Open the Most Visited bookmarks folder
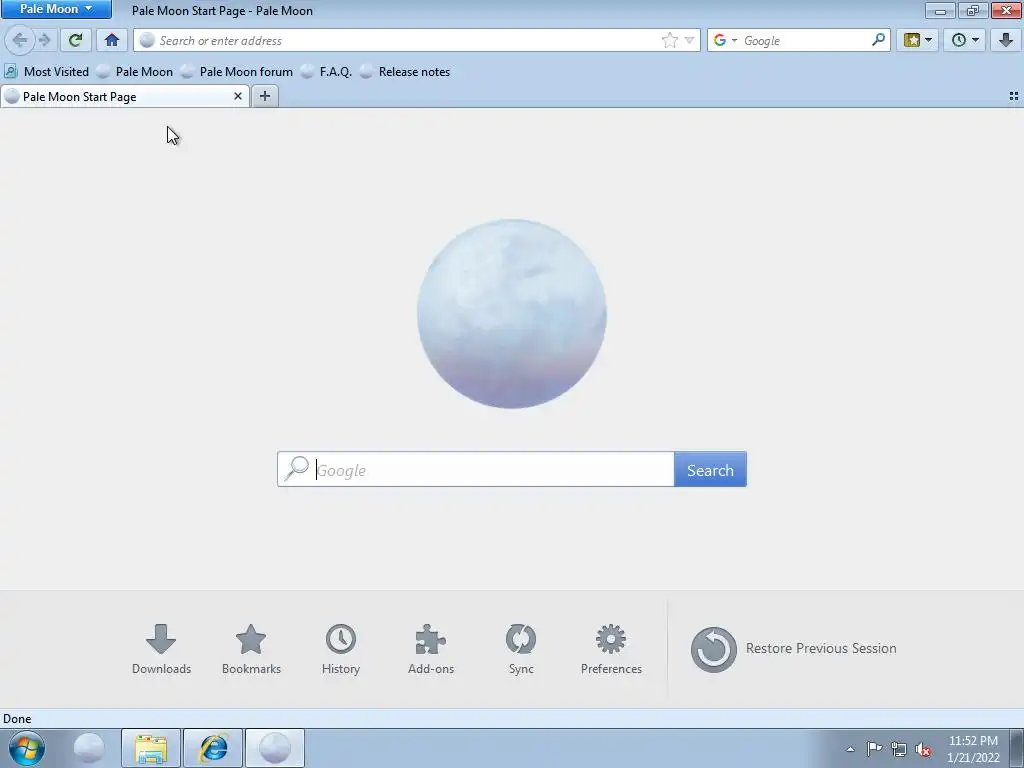 click(x=46, y=72)
